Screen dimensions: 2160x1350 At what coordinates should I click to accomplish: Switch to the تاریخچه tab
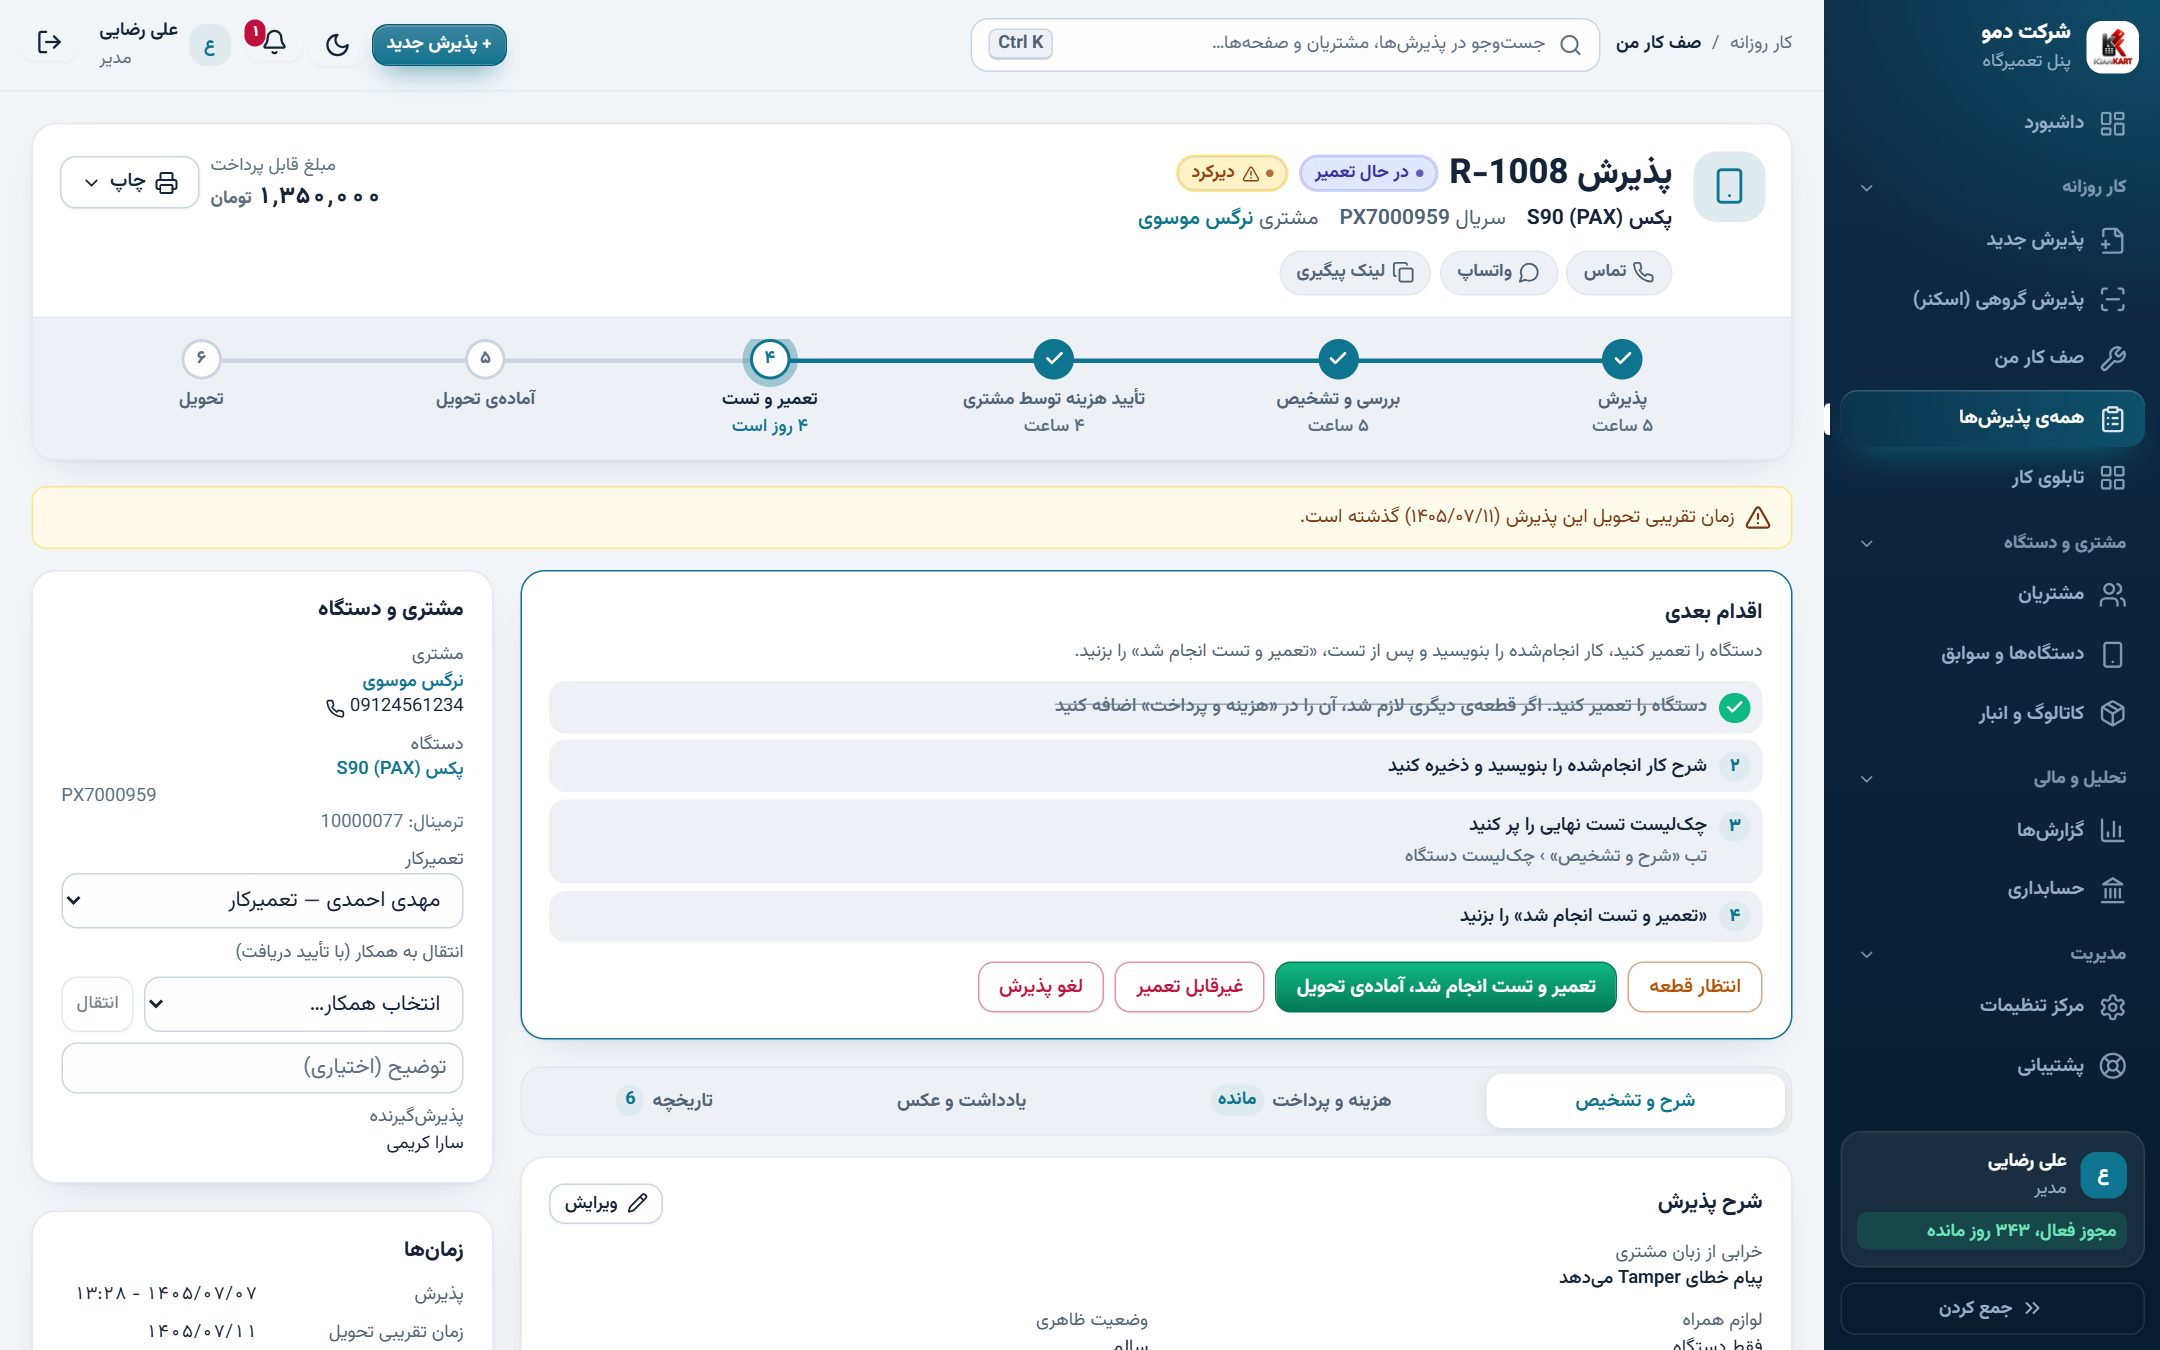665,1100
